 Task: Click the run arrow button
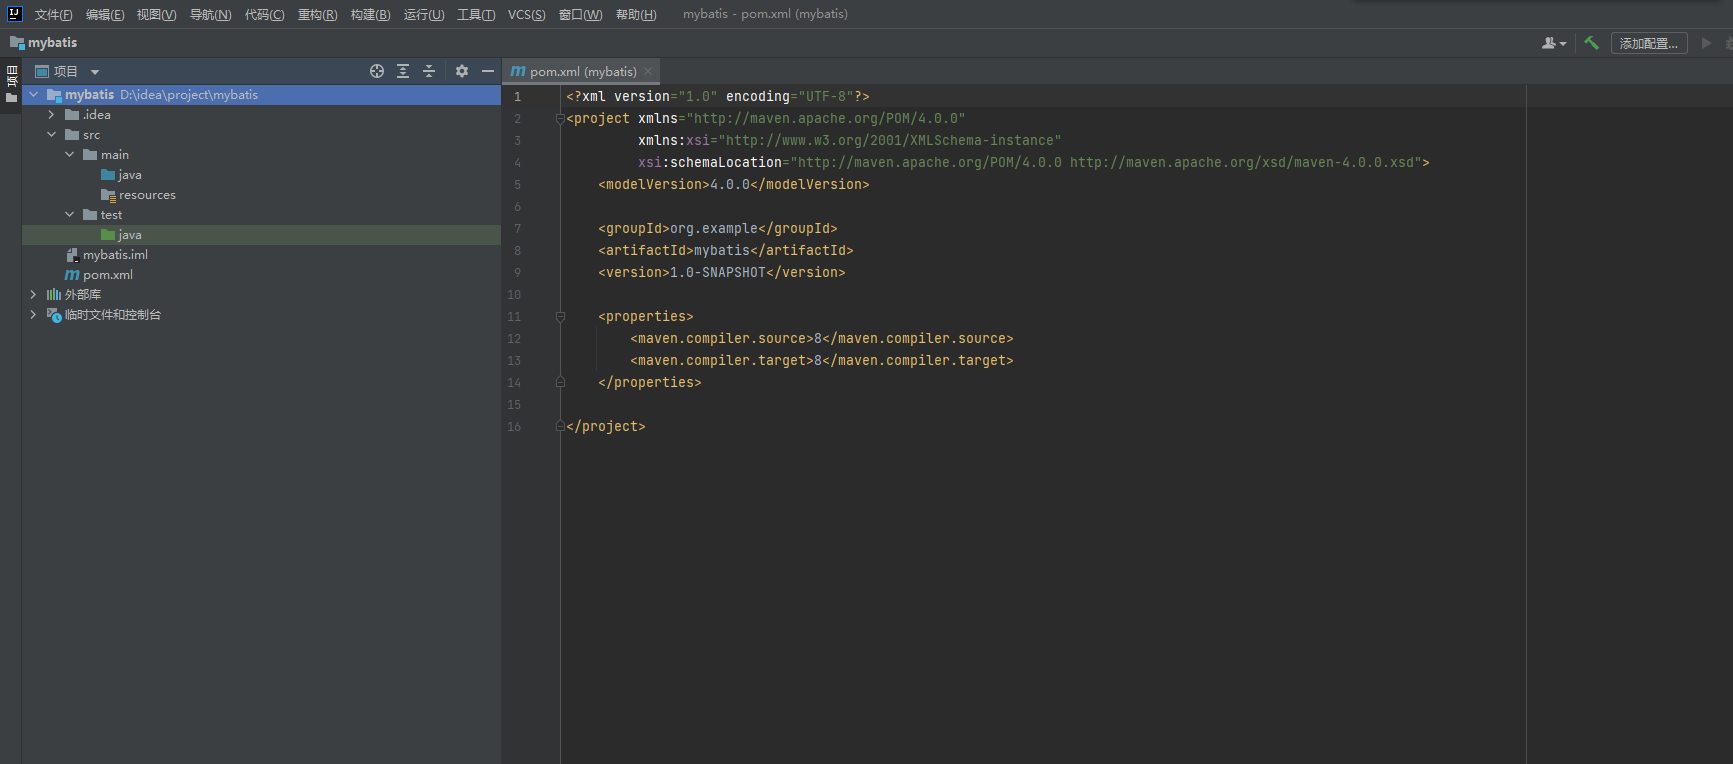1706,43
